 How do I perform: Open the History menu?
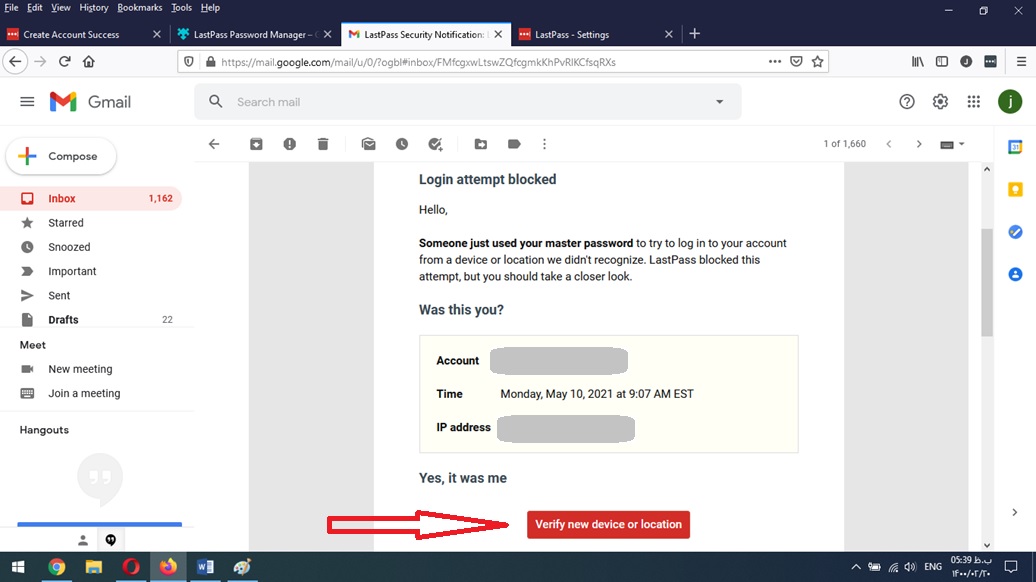pos(94,8)
